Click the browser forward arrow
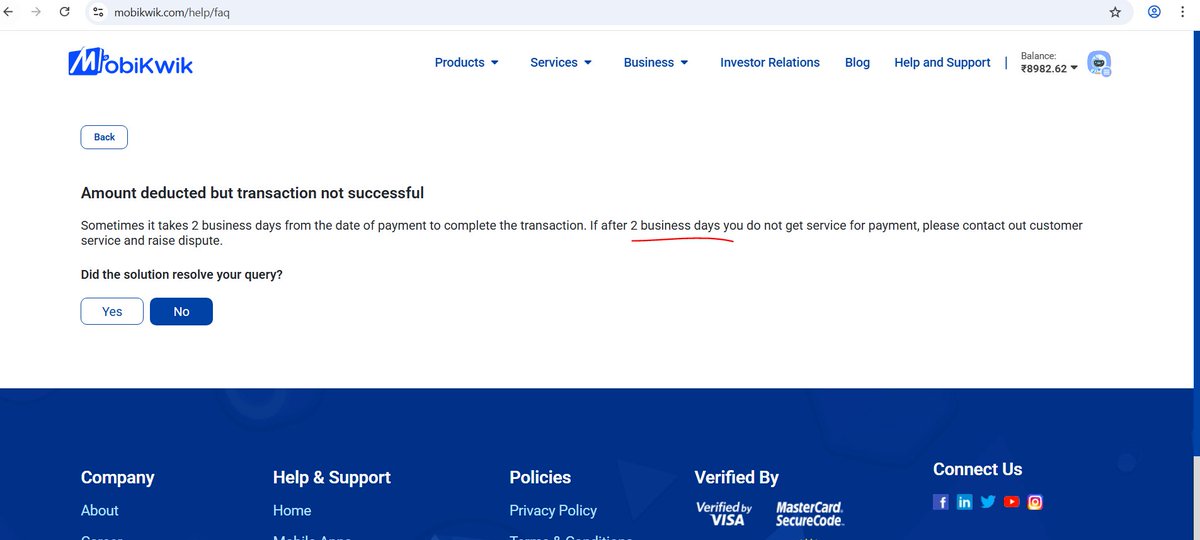The image size is (1200, 540). [x=37, y=13]
